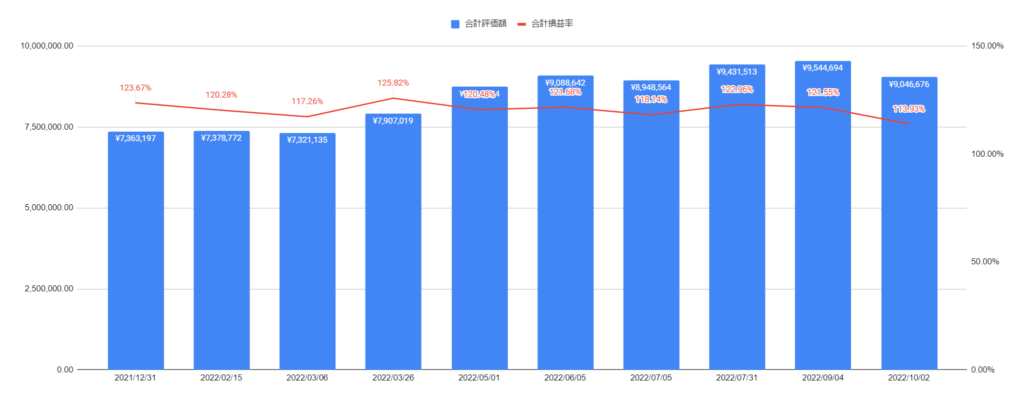Click the 2022/06/05 date axis label

coord(566,378)
